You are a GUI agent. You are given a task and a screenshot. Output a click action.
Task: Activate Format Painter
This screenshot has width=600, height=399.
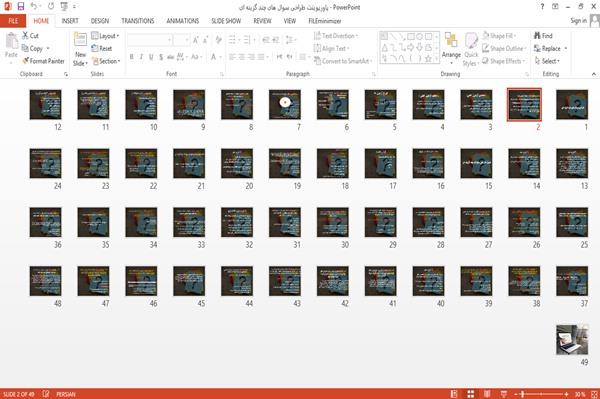43,61
